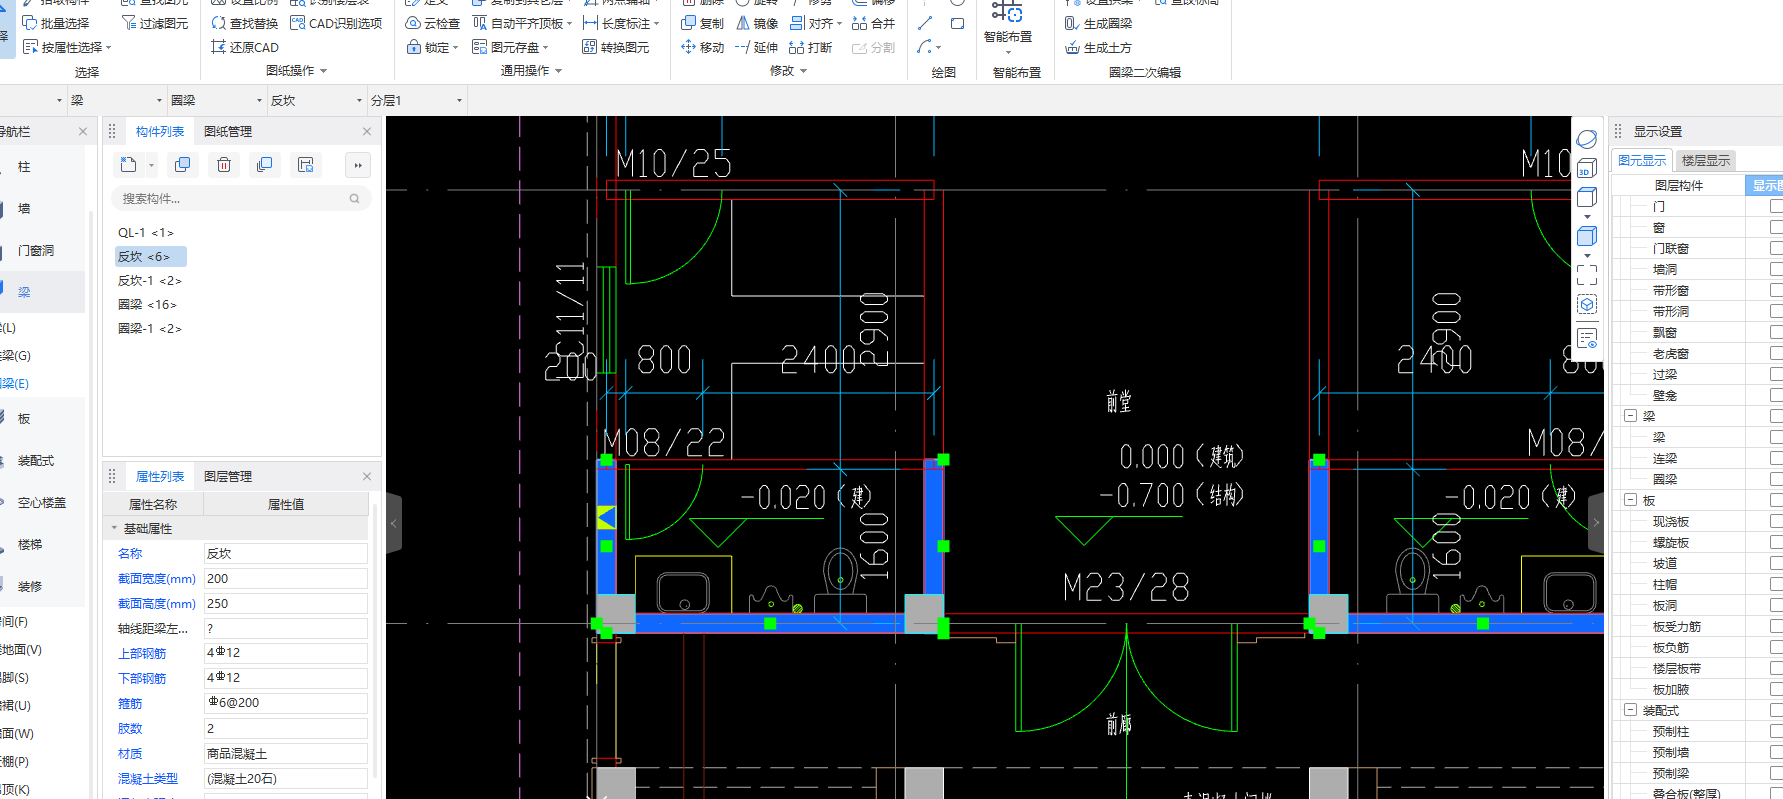Toggle the 墙洞 layer display checkbox
The height and width of the screenshot is (799, 1783).
[1776, 269]
